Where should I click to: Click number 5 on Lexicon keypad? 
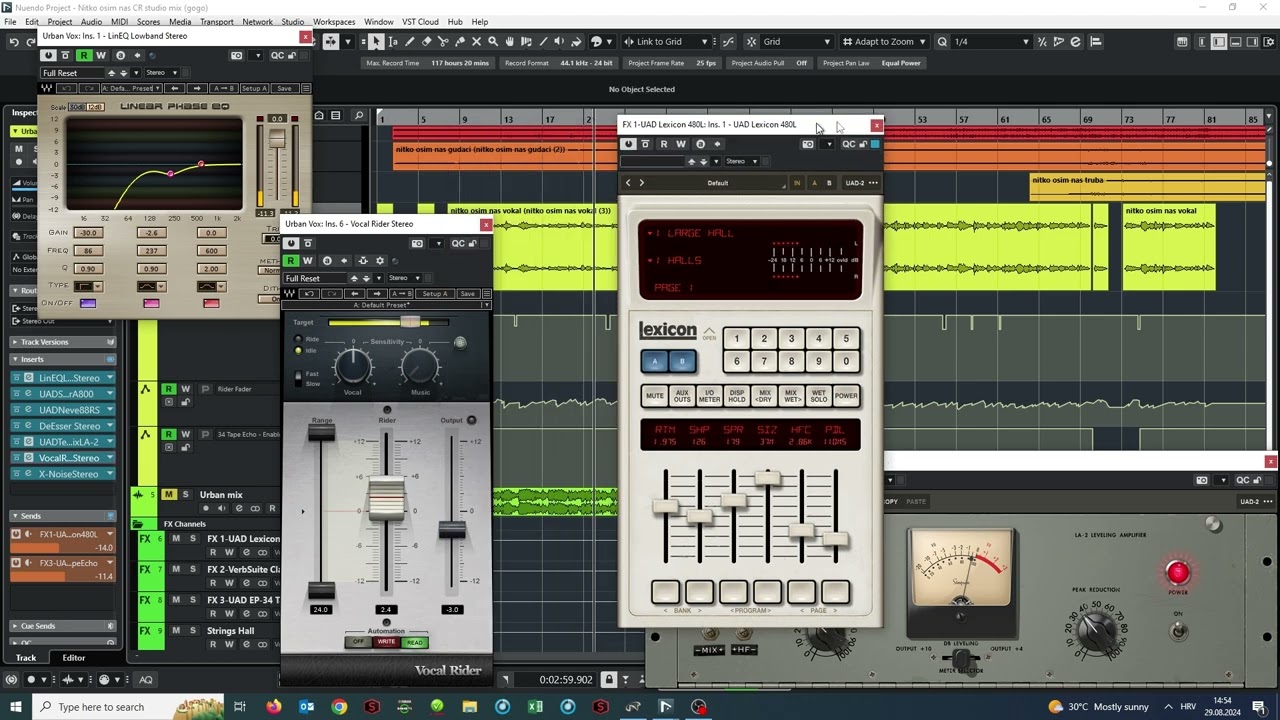tap(846, 339)
